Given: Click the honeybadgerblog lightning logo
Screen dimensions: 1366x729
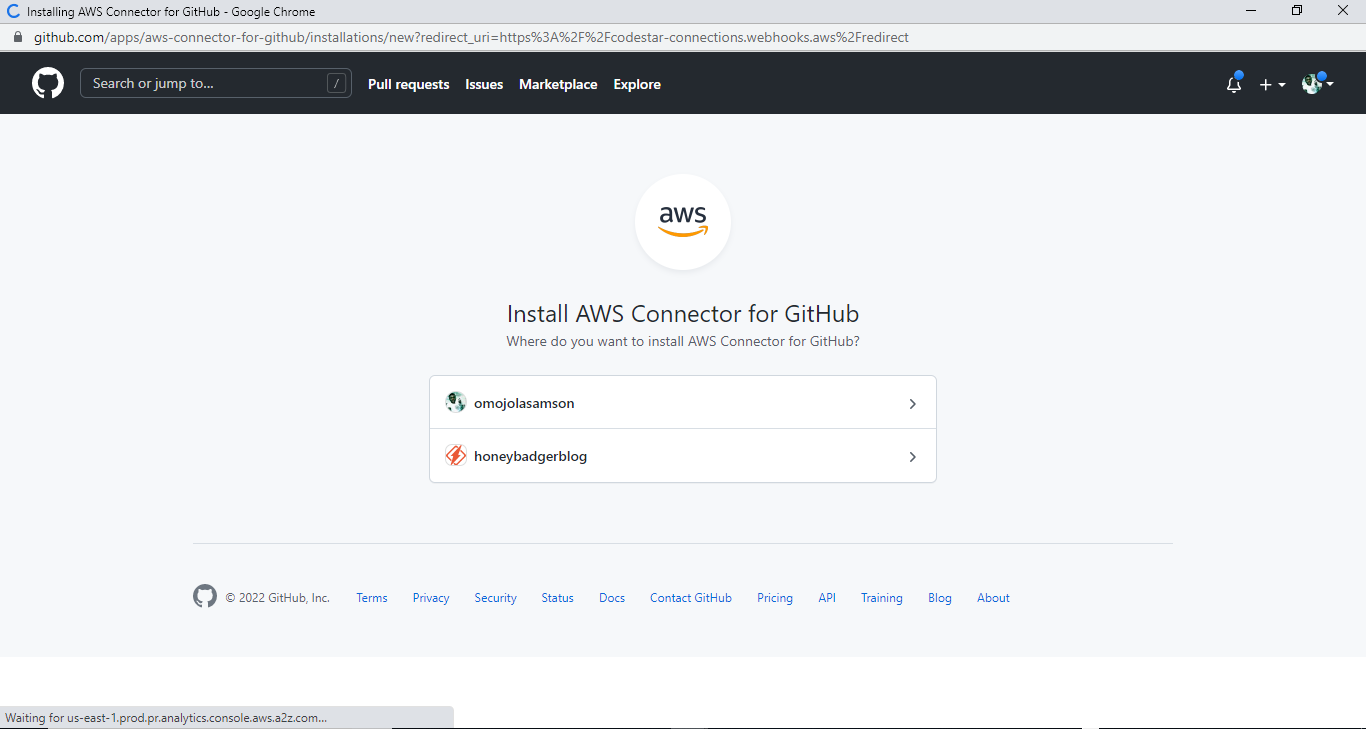Looking at the screenshot, I should point(456,456).
